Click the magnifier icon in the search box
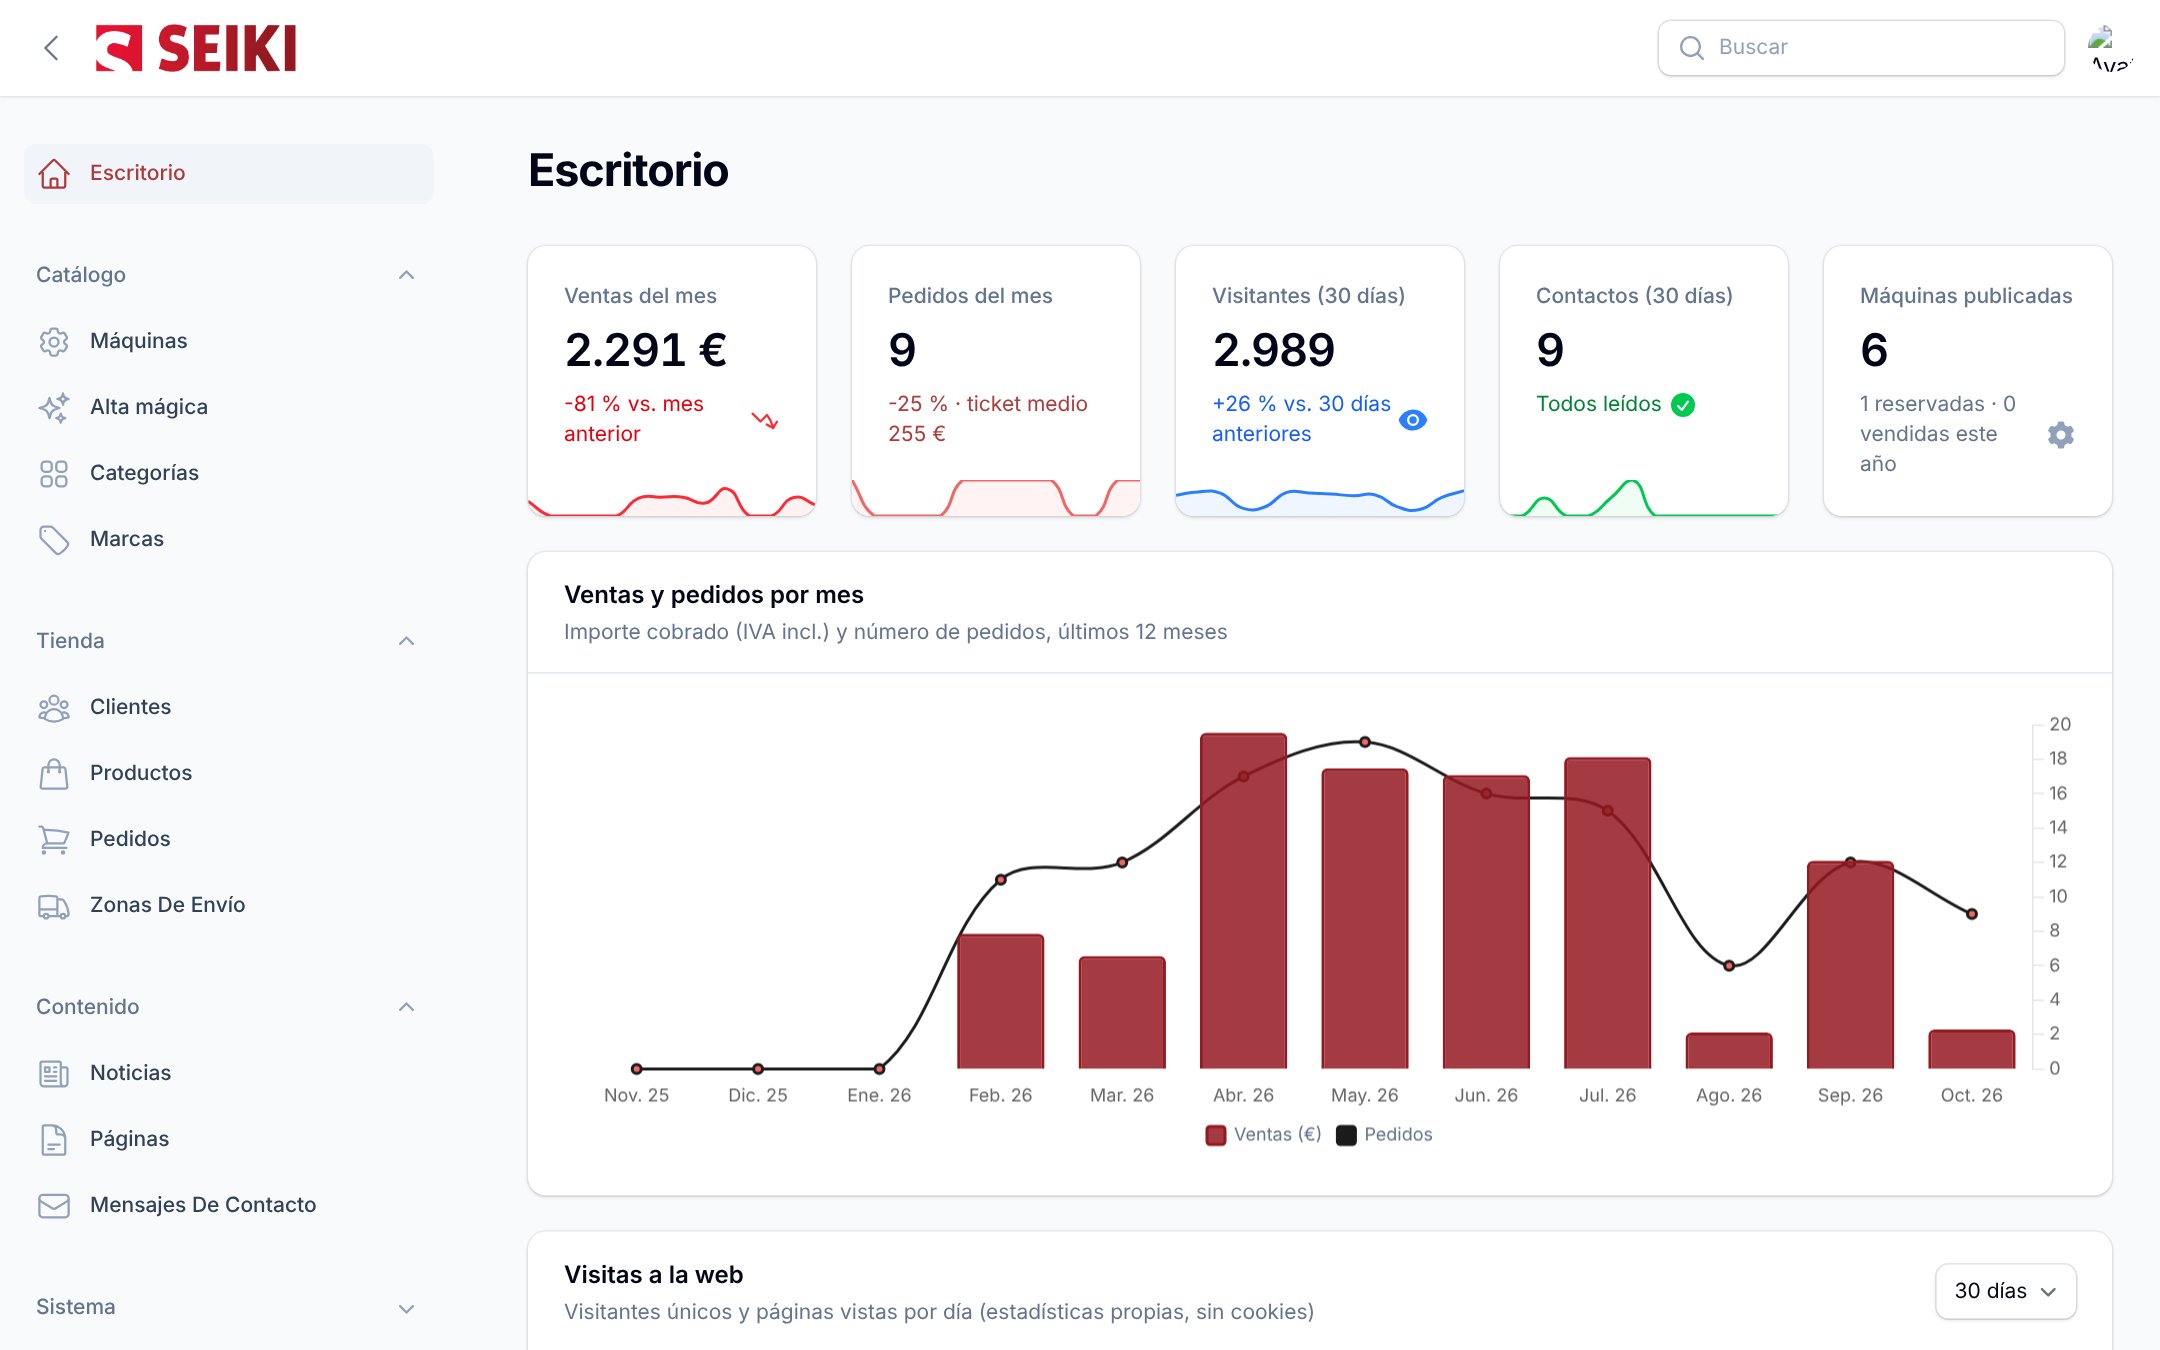This screenshot has height=1350, width=2160. coord(1691,48)
